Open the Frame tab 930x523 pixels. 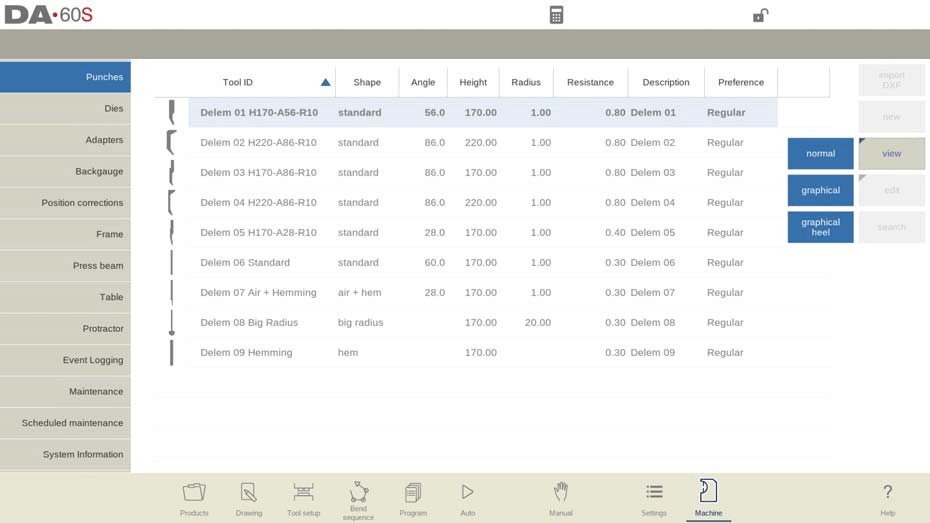coord(65,234)
